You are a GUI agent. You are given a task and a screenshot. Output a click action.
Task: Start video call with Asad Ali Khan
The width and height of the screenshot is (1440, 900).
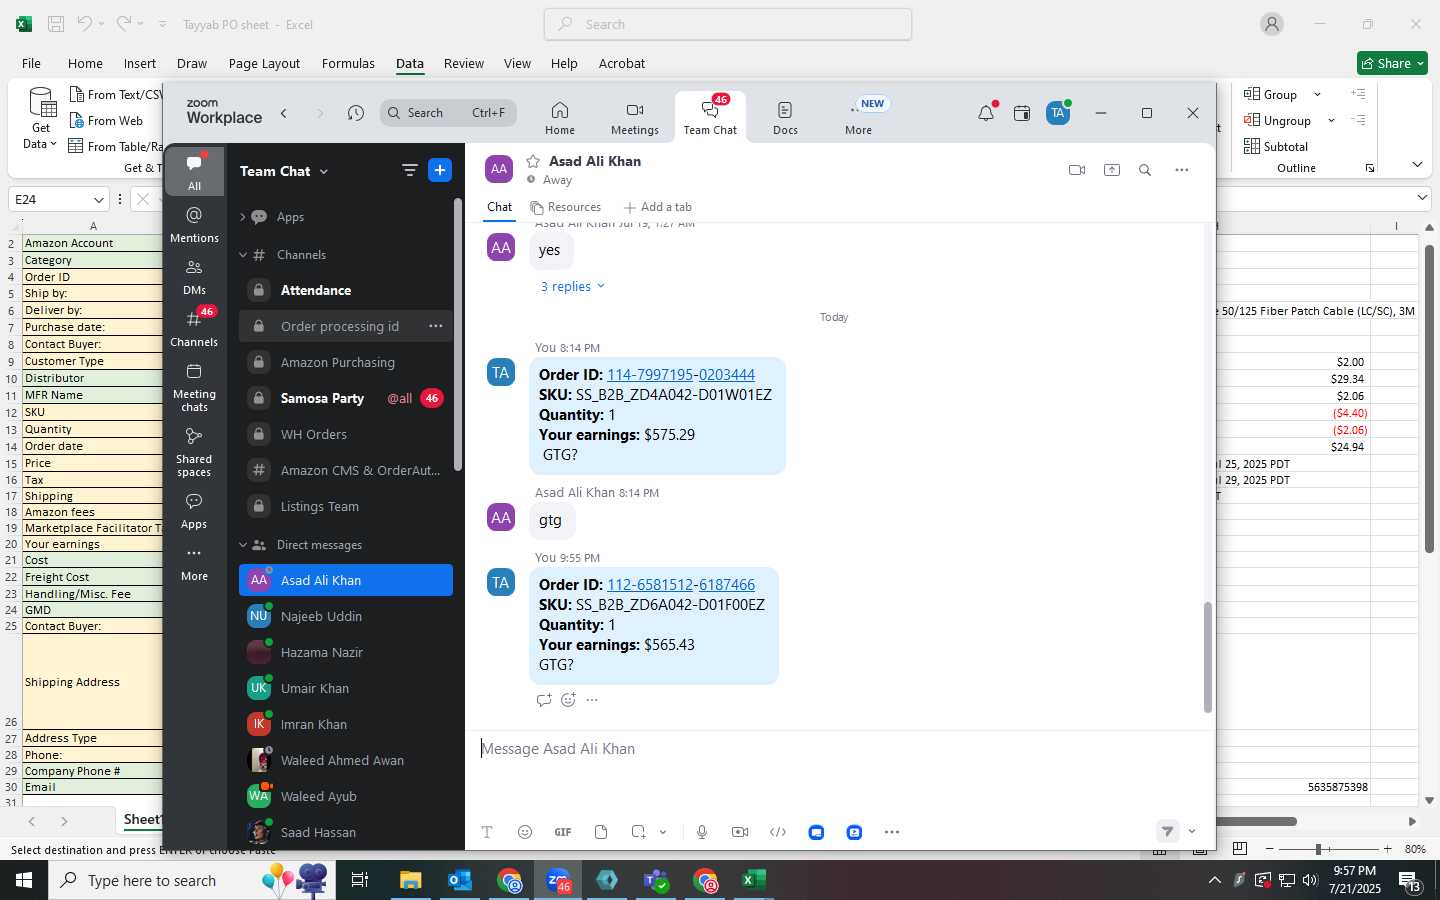pyautogui.click(x=1077, y=170)
